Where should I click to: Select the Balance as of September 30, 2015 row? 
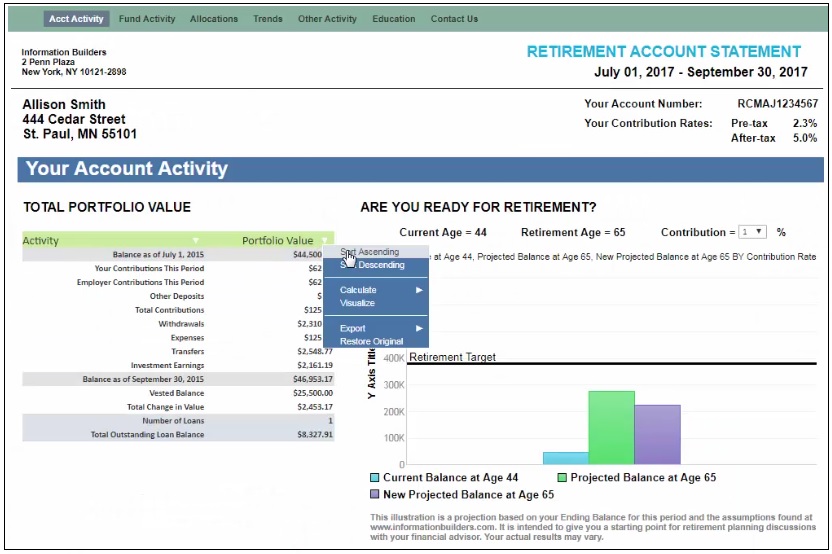pyautogui.click(x=178, y=379)
